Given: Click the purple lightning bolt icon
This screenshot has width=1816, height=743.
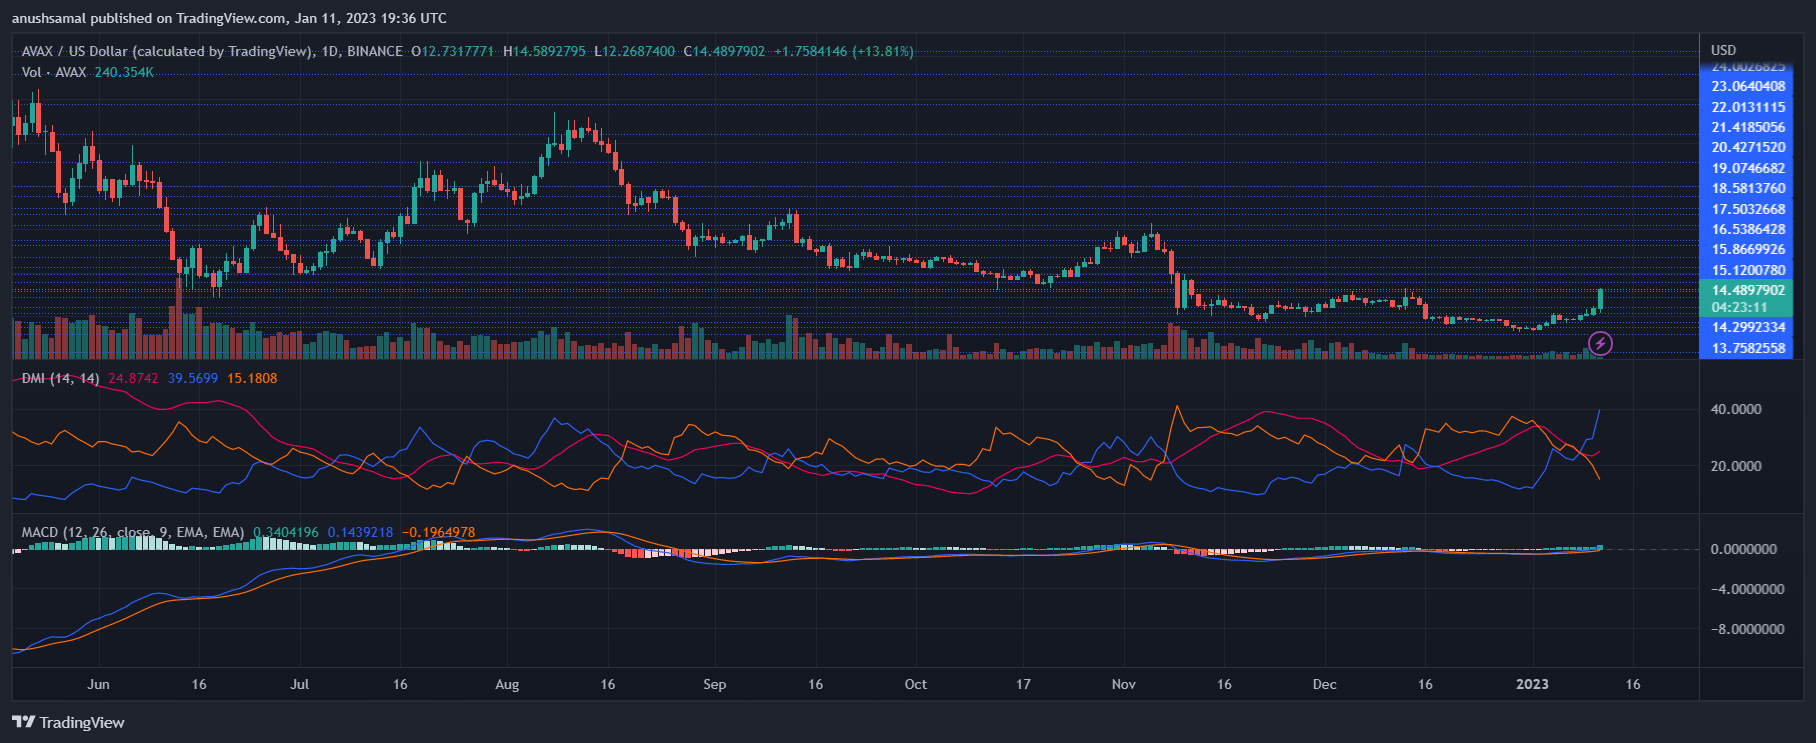Looking at the screenshot, I should (x=1600, y=344).
